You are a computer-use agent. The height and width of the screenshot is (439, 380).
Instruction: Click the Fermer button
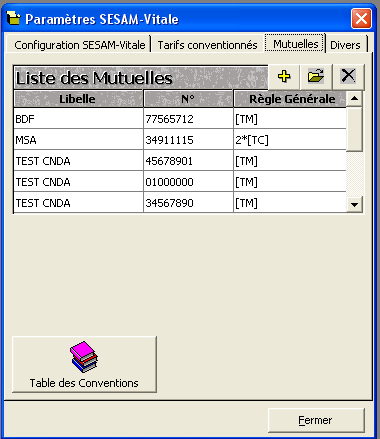tap(316, 420)
